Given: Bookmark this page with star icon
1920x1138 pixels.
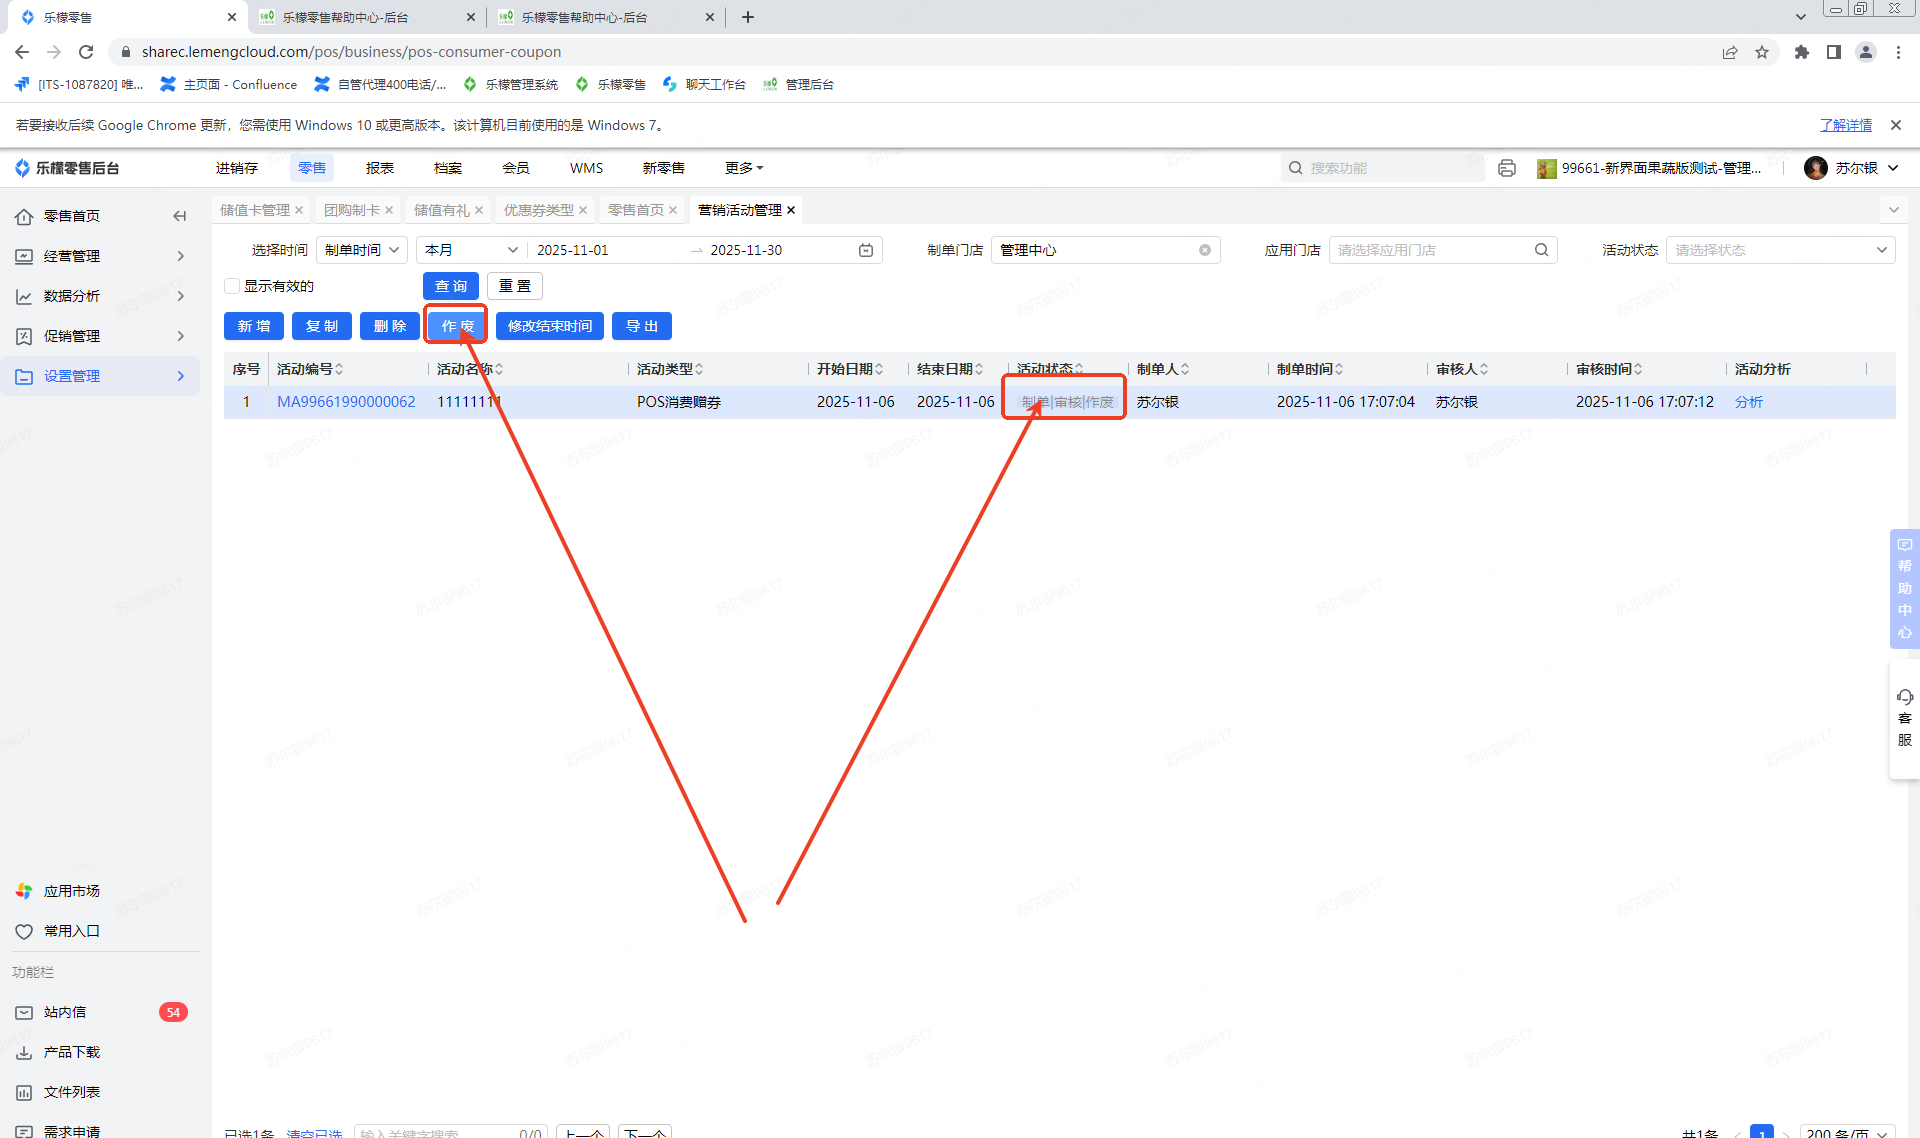Looking at the screenshot, I should click(1762, 52).
